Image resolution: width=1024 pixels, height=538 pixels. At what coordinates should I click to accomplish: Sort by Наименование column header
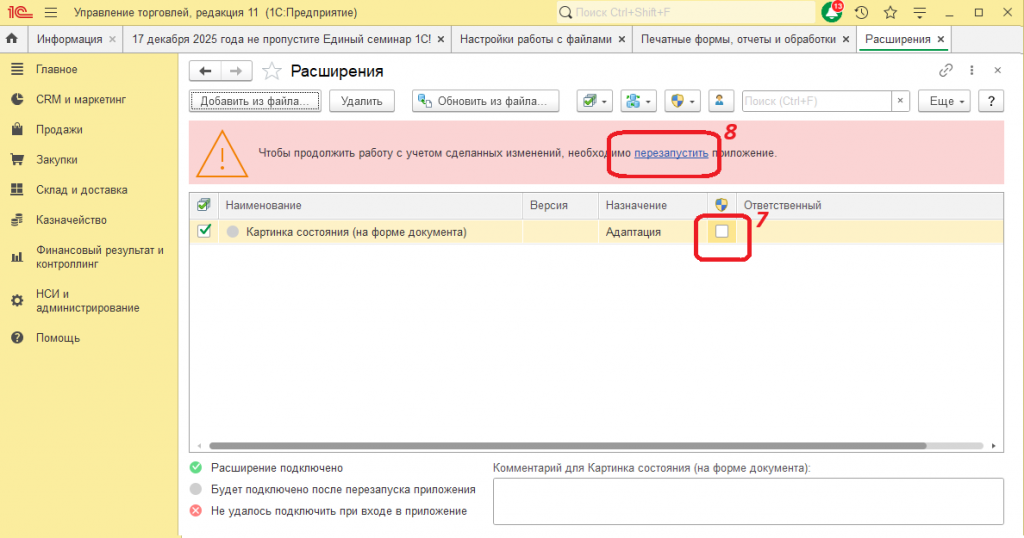tap(370, 205)
